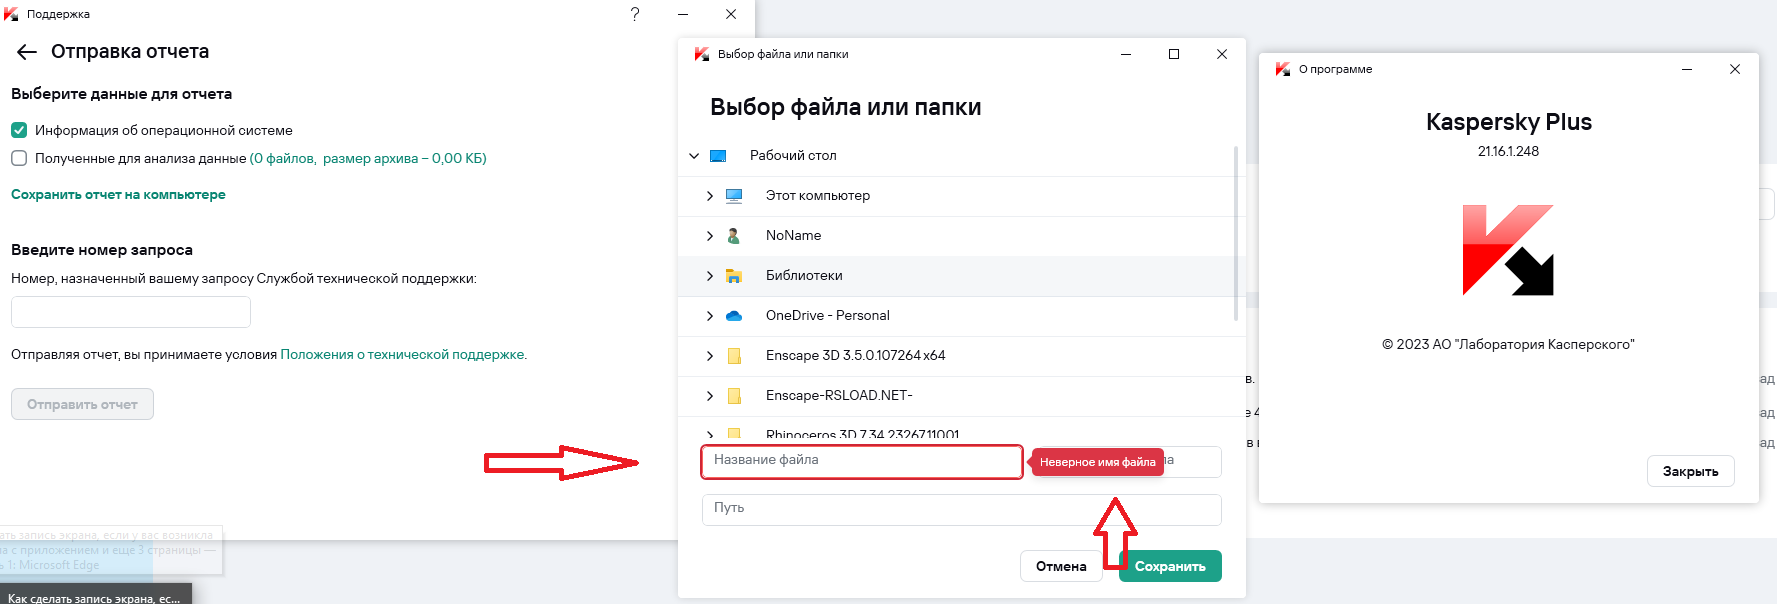Collapse the Рабочий стол tree node
This screenshot has width=1777, height=604.
coord(694,156)
